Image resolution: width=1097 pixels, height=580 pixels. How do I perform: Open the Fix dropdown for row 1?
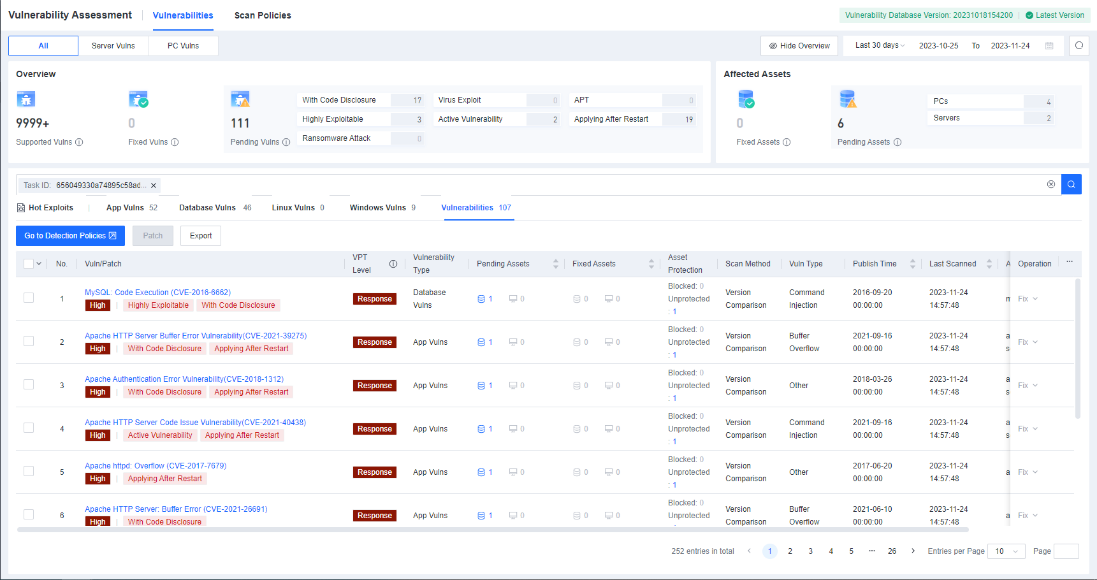click(x=1027, y=298)
